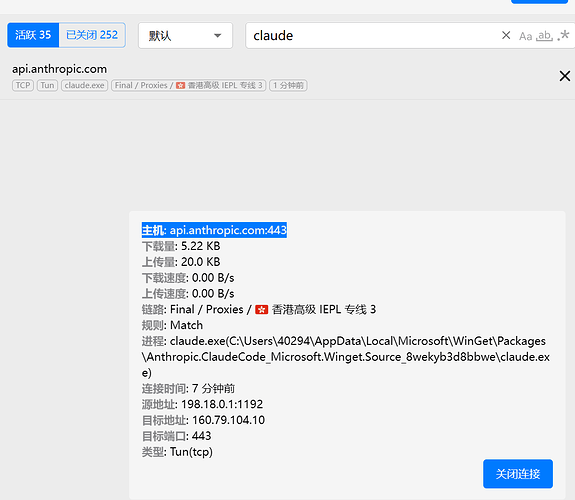Toggle the Aa match case option
The height and width of the screenshot is (500, 575).
pos(525,36)
